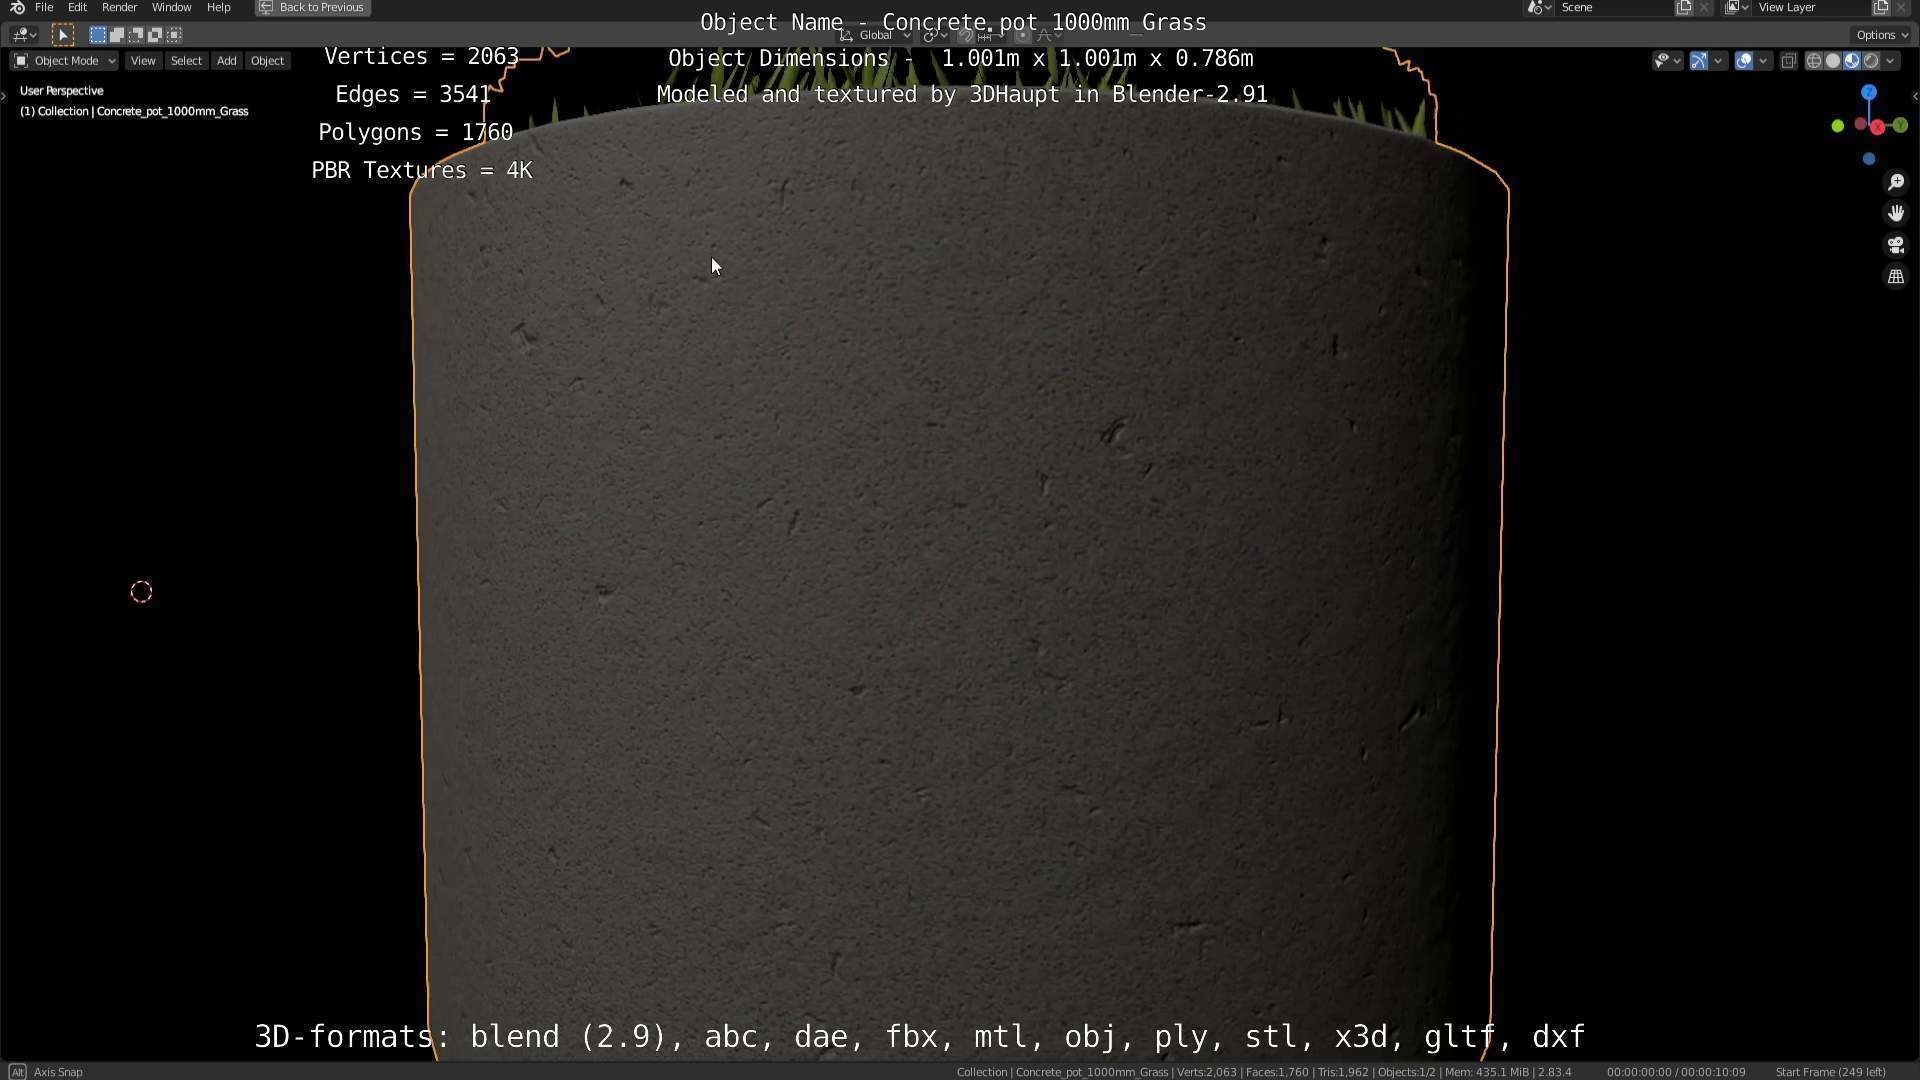1920x1080 pixels.
Task: Select wireframe viewport shading
Action: coord(1813,61)
